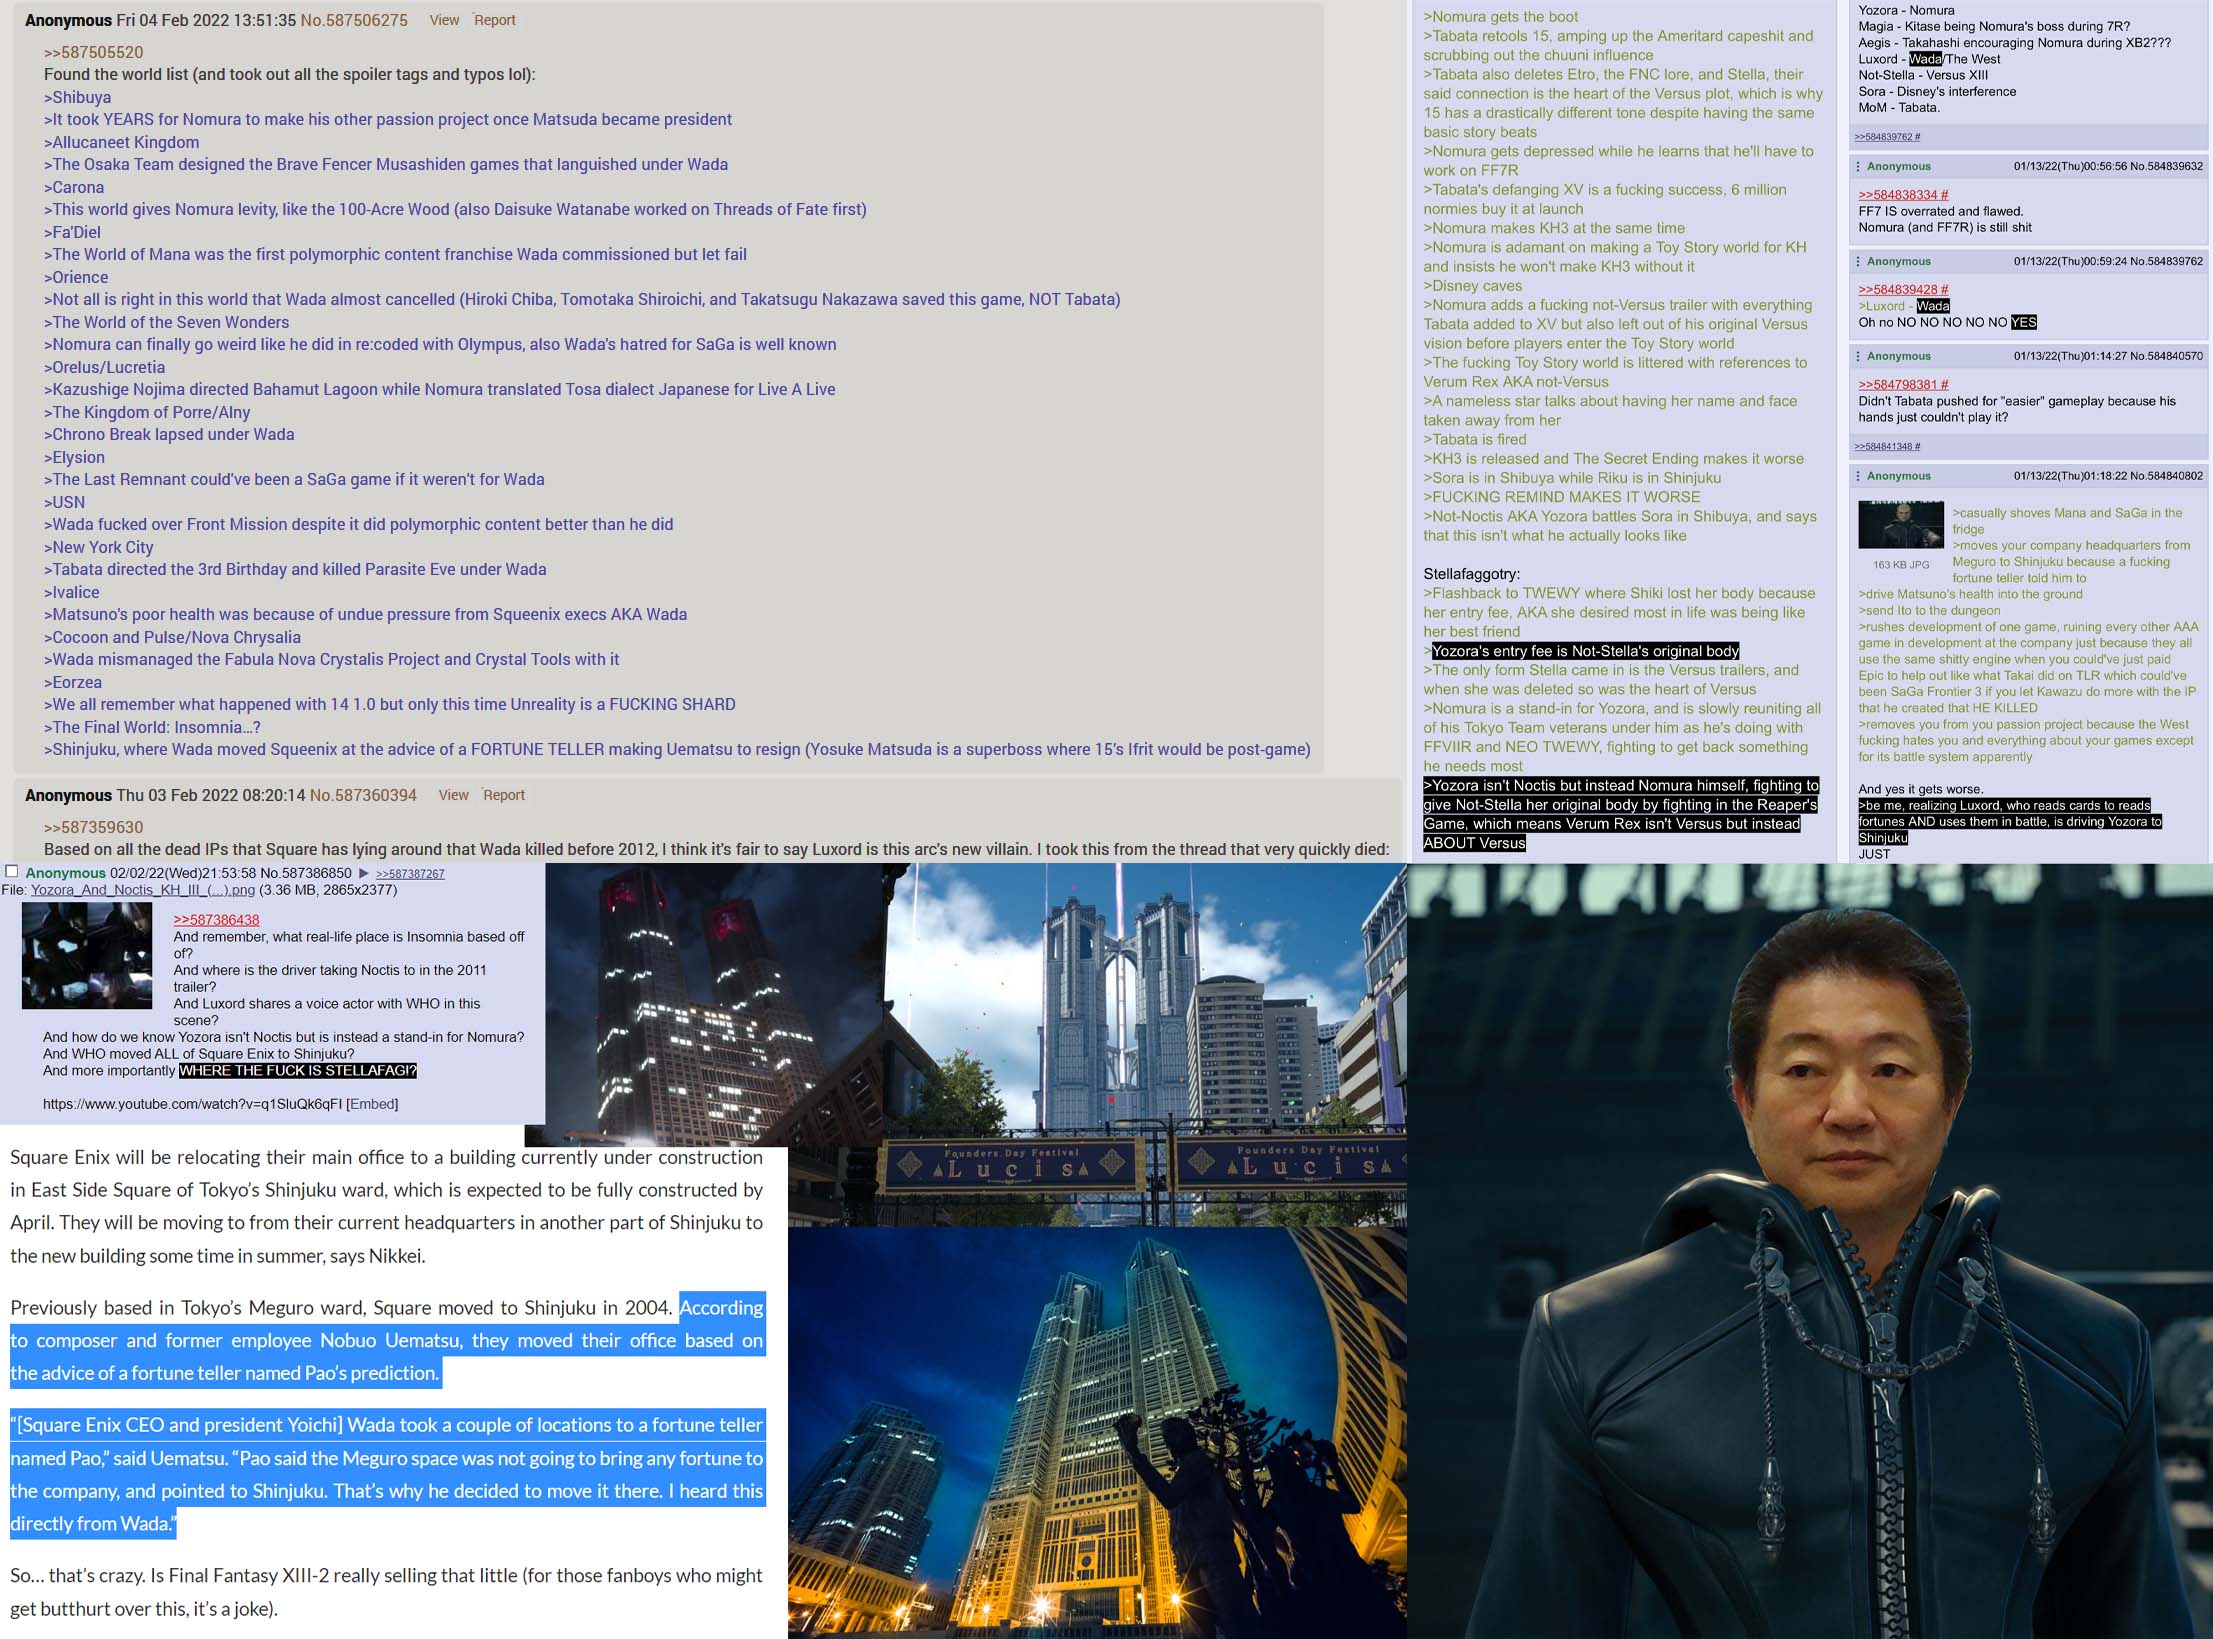Click 'Stellafaggotry:' heading text
The image size is (2213, 1639).
point(1471,574)
